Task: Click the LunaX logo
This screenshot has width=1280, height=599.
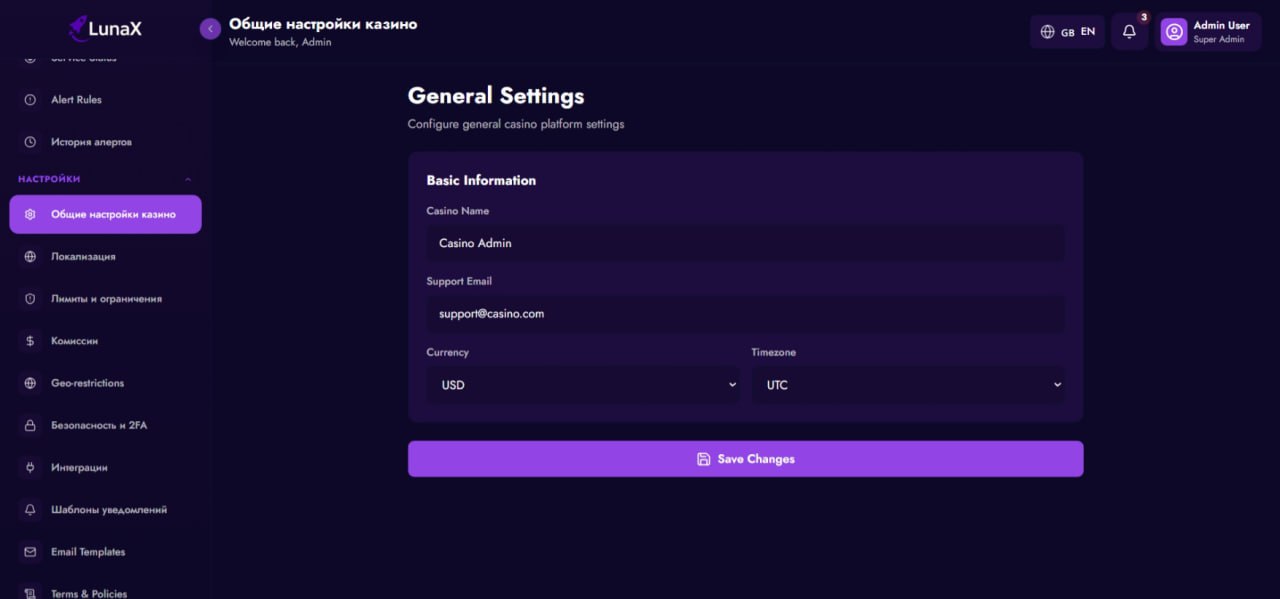Action: point(105,28)
